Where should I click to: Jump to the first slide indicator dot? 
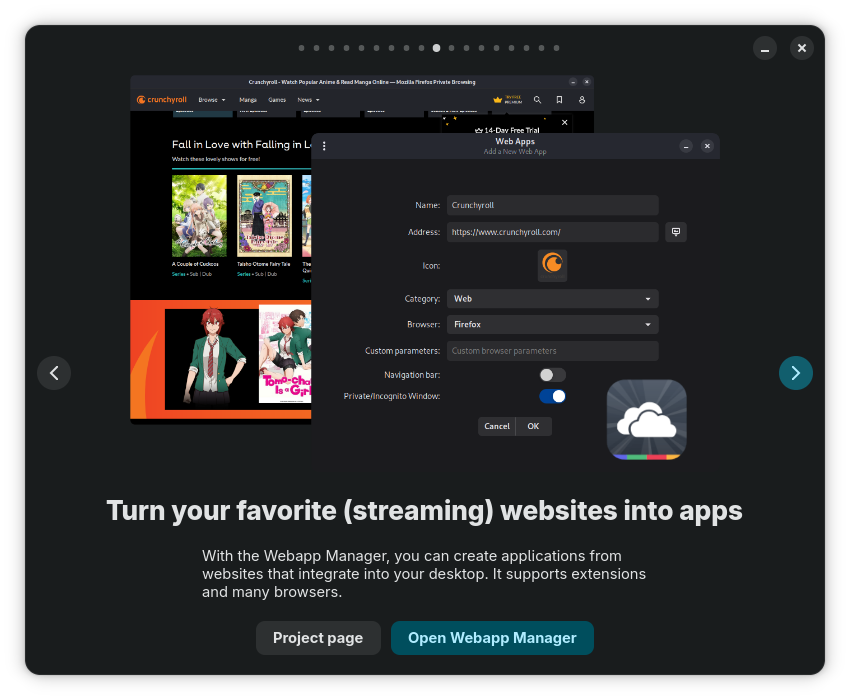[x=301, y=48]
